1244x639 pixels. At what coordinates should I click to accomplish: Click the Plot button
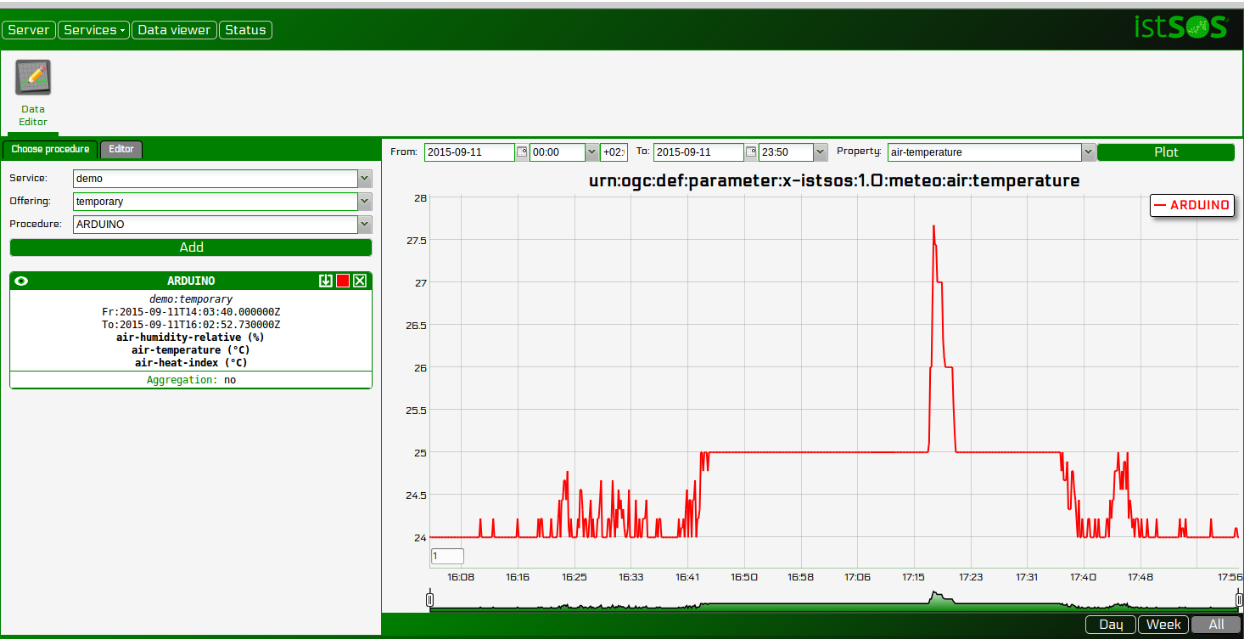coord(1166,152)
